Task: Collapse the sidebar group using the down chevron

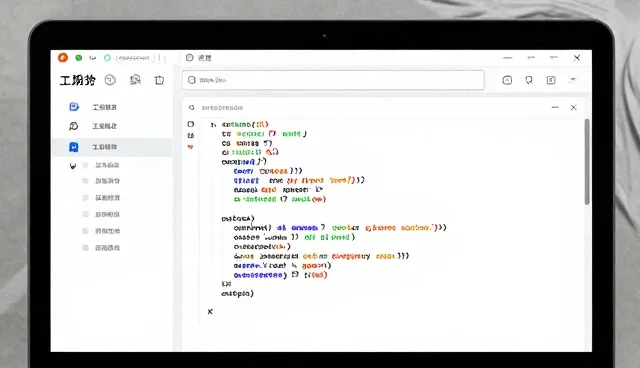Action: [x=73, y=166]
